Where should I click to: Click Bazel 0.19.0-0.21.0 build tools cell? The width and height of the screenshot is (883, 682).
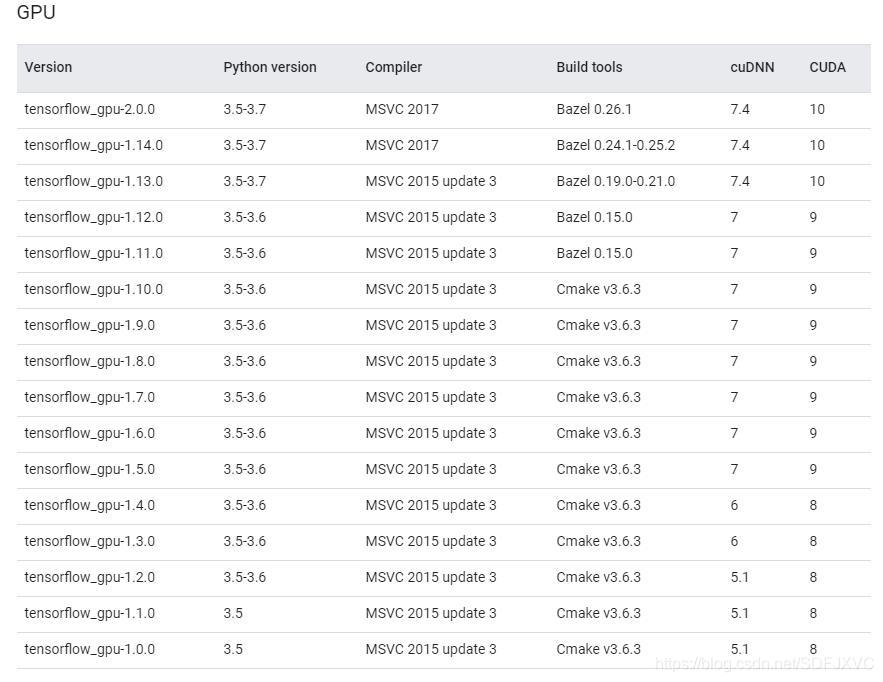[x=616, y=181]
